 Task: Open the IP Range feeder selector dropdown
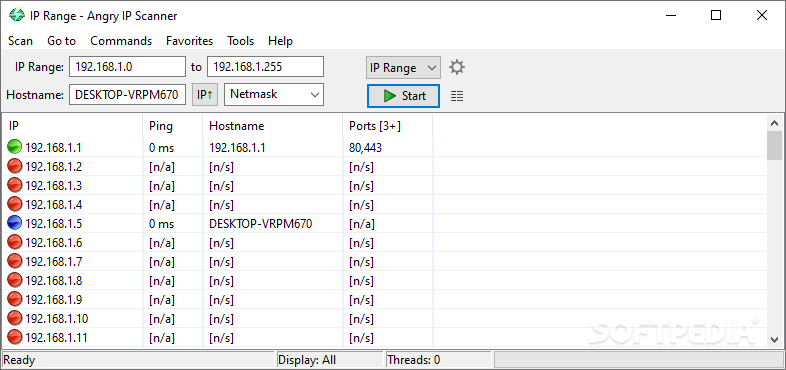click(x=404, y=68)
